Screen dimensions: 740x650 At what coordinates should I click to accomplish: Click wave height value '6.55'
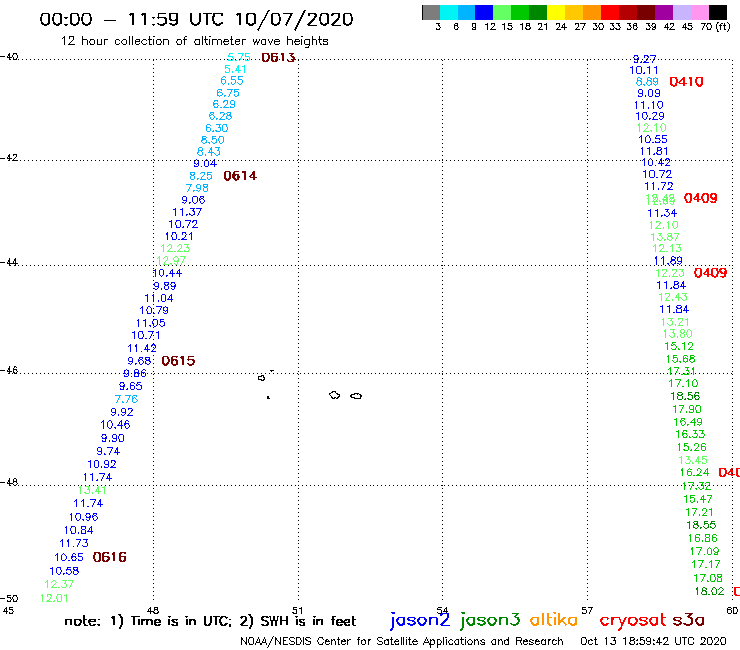coord(232,81)
